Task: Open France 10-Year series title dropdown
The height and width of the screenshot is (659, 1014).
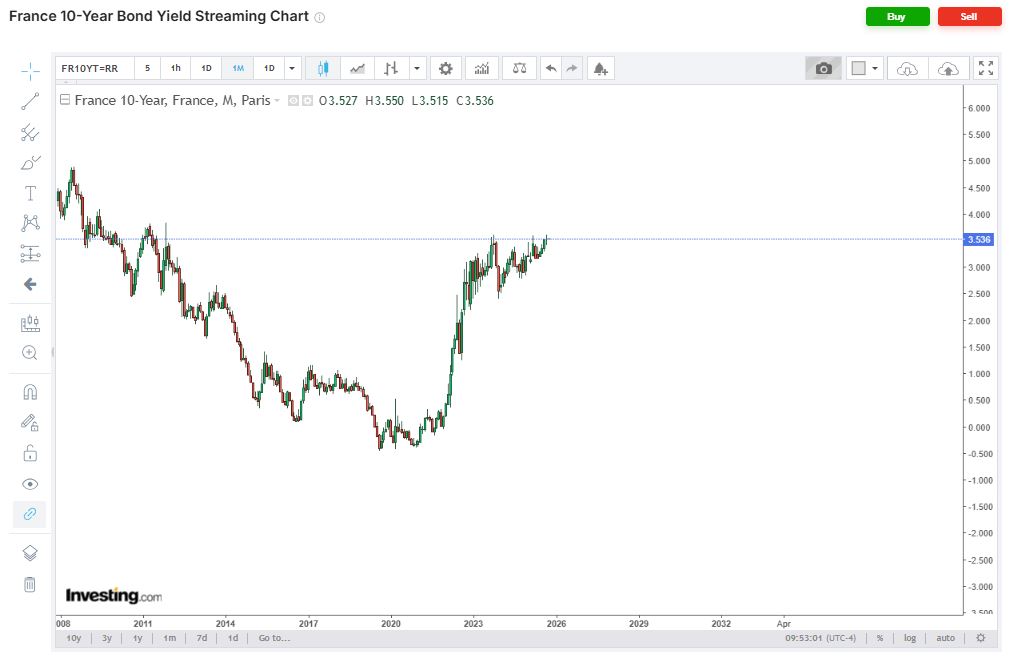Action: (x=277, y=100)
